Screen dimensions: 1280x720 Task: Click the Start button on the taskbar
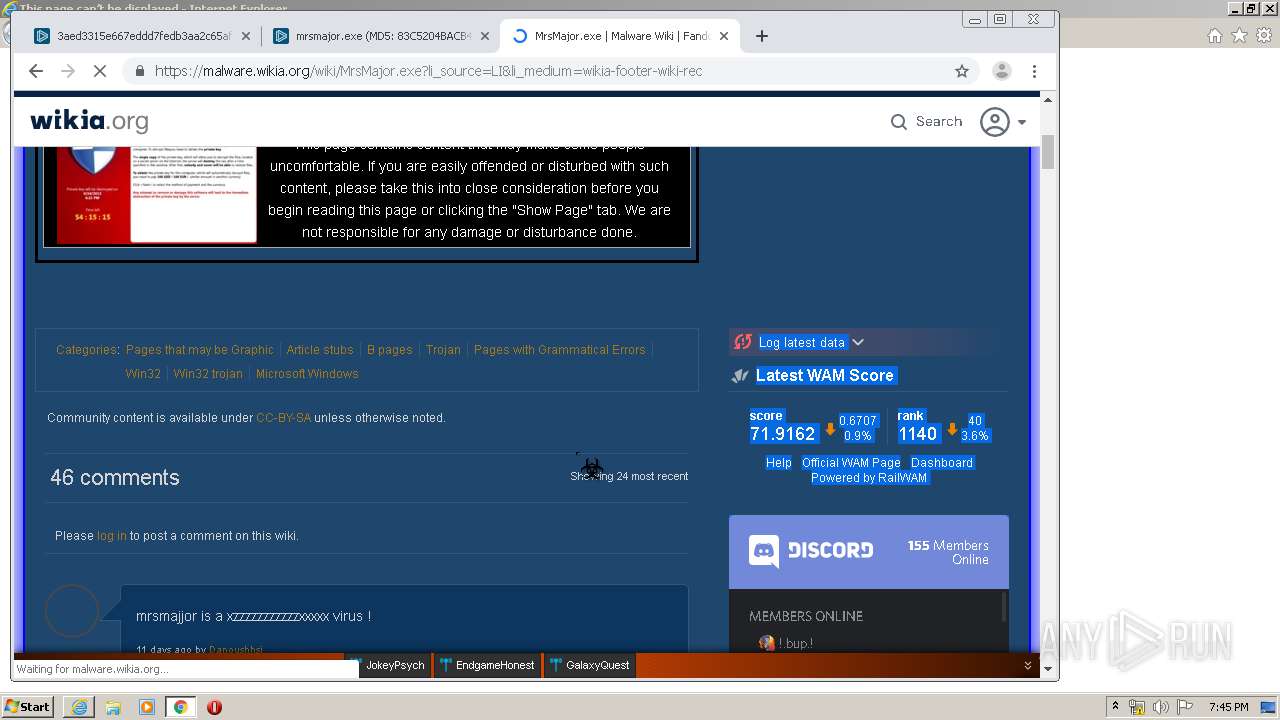(x=28, y=707)
